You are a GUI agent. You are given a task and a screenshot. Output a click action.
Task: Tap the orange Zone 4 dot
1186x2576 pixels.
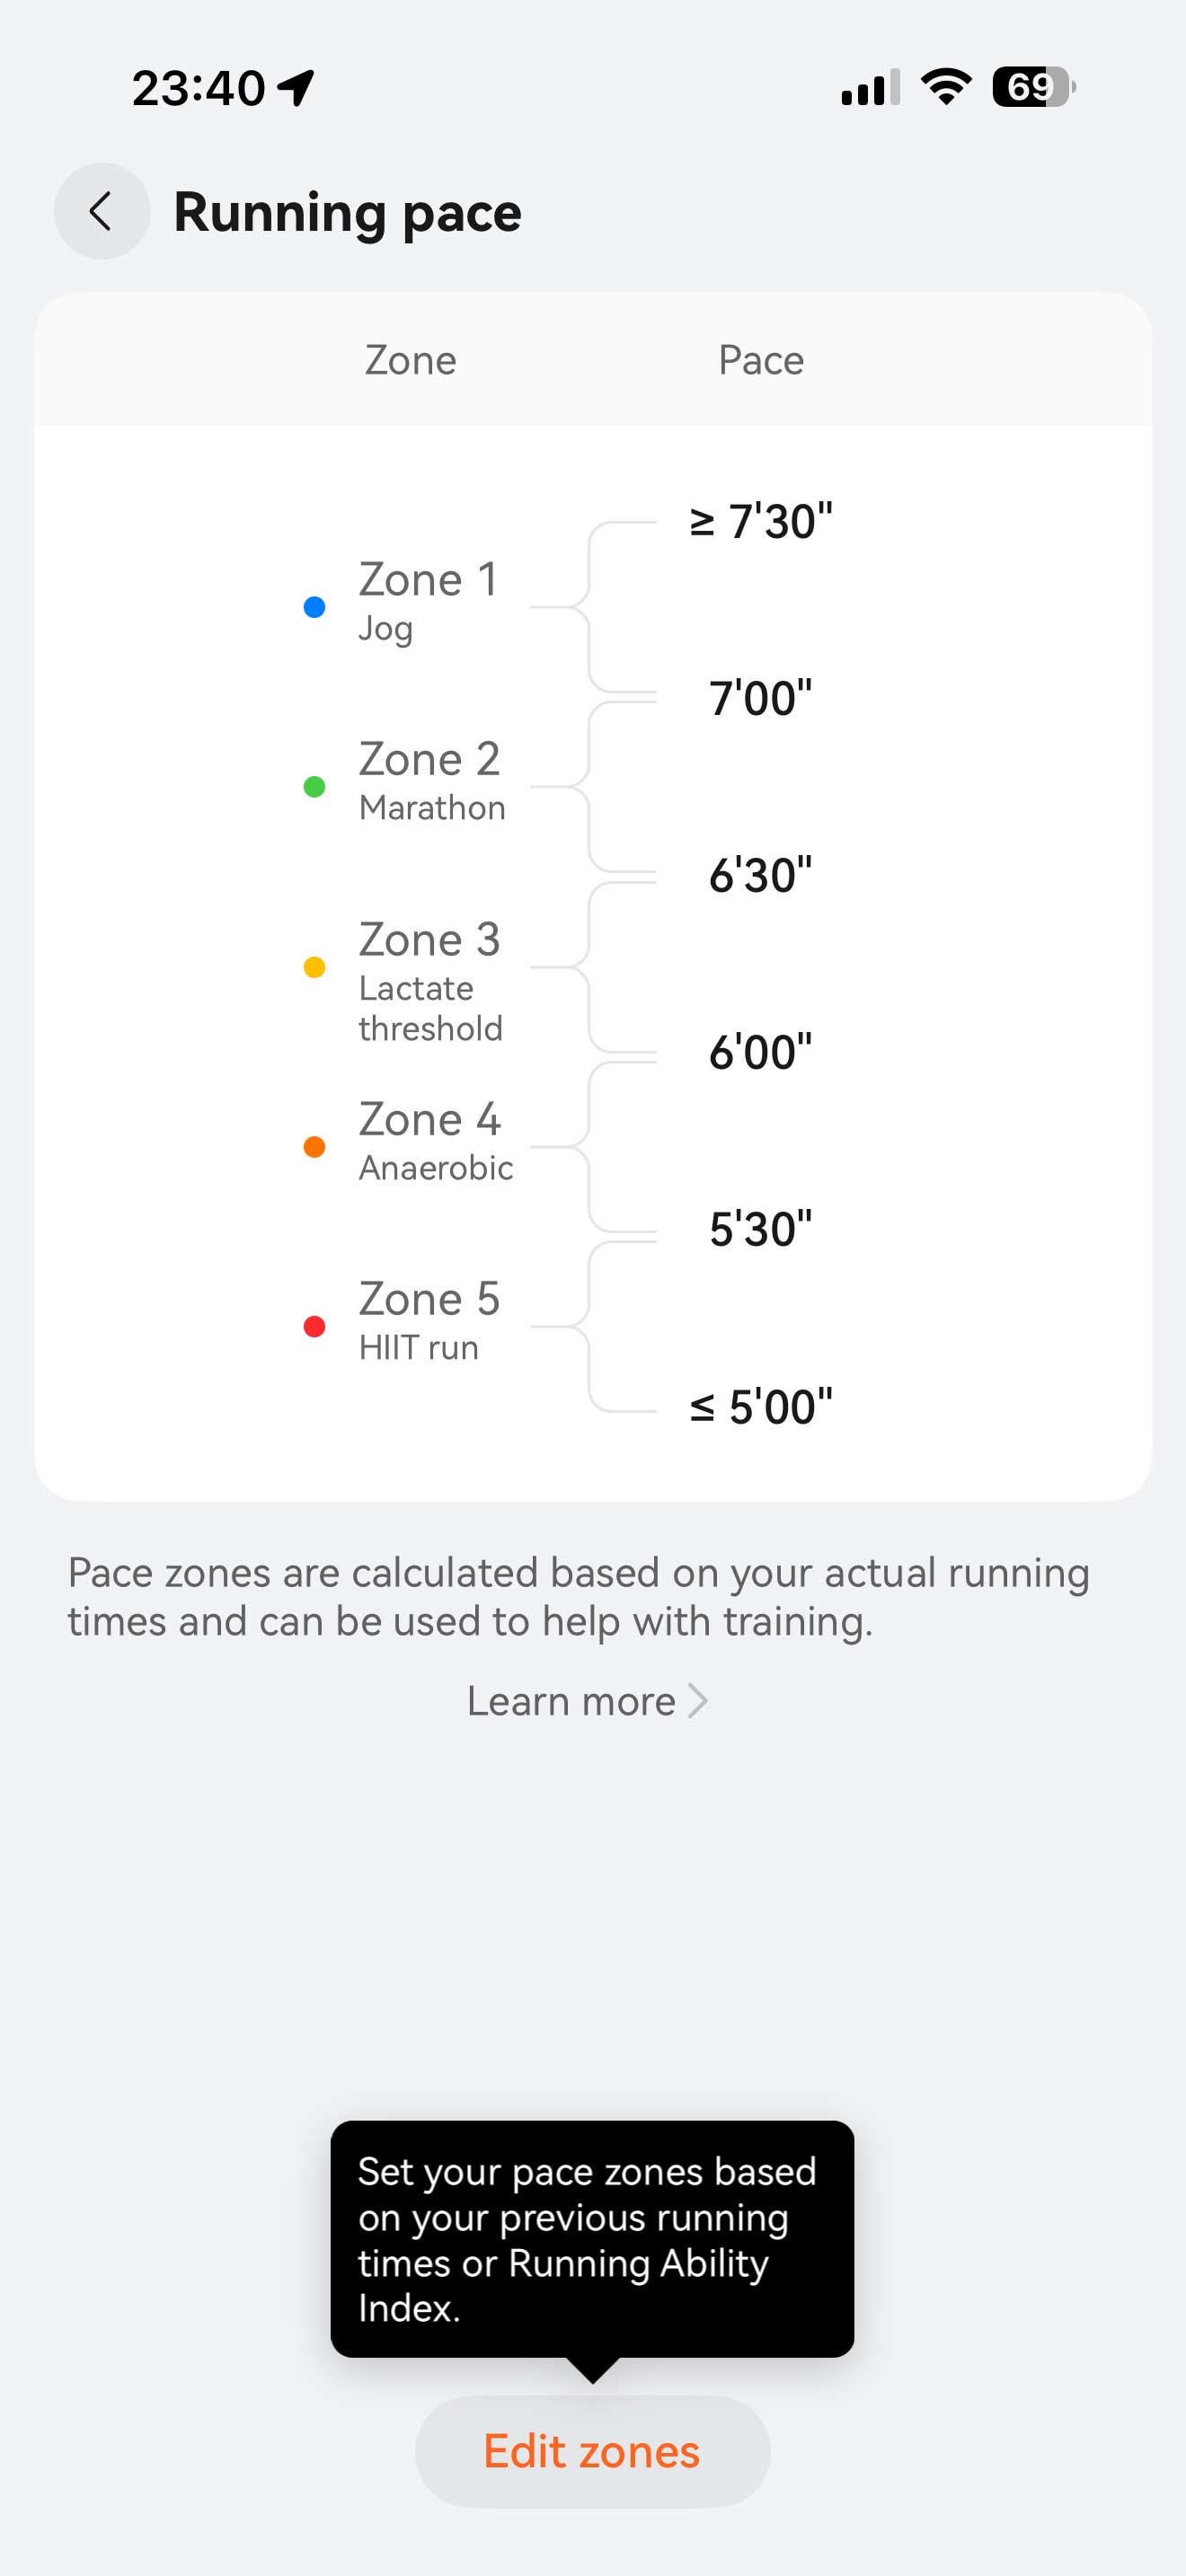[x=314, y=1147]
